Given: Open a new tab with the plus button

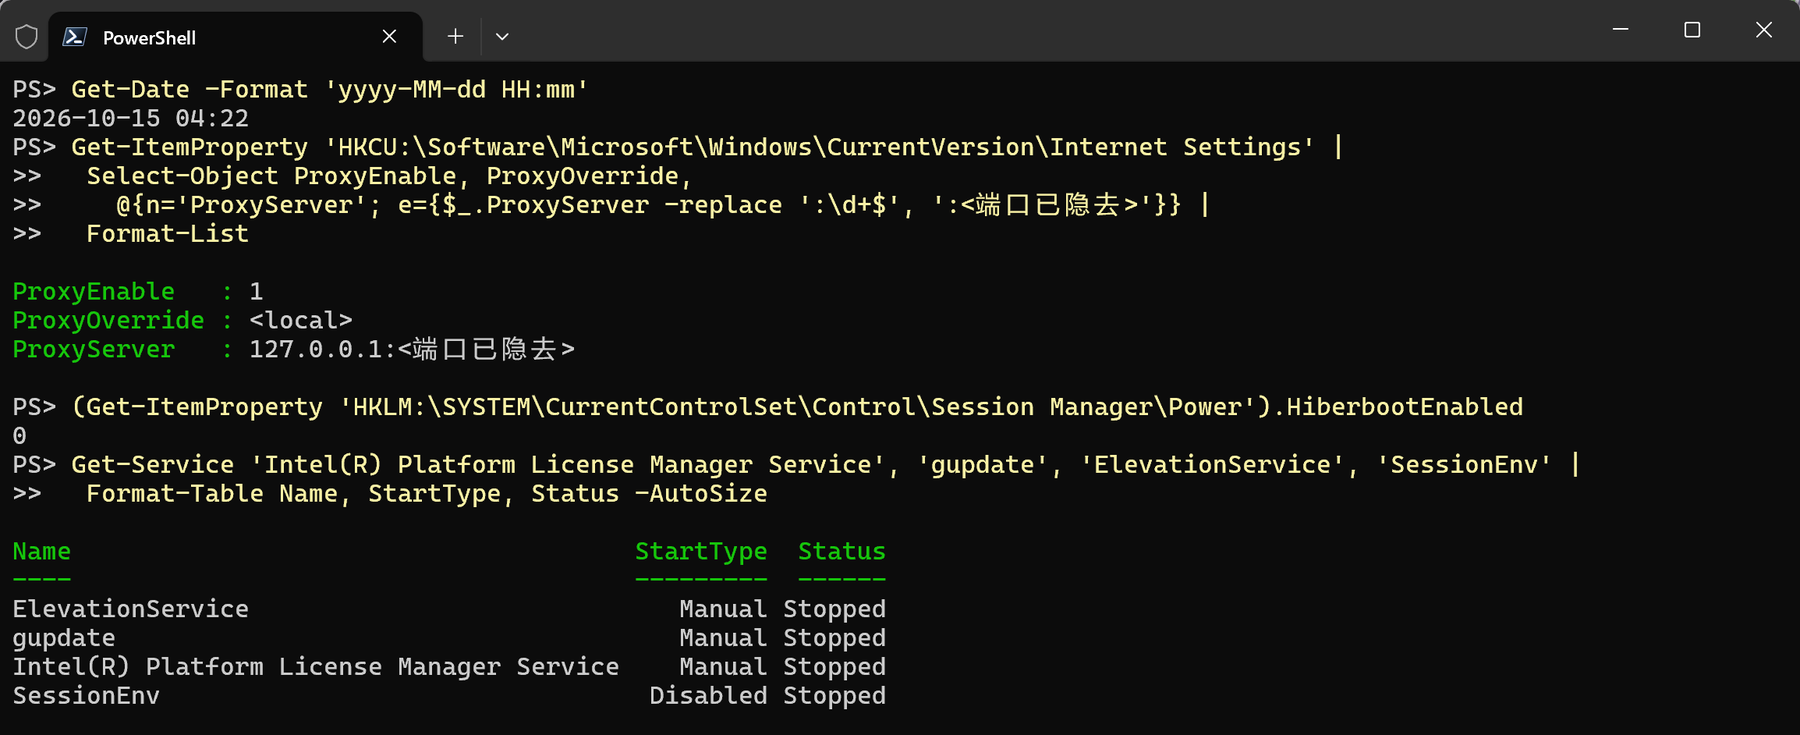Looking at the screenshot, I should coord(455,37).
